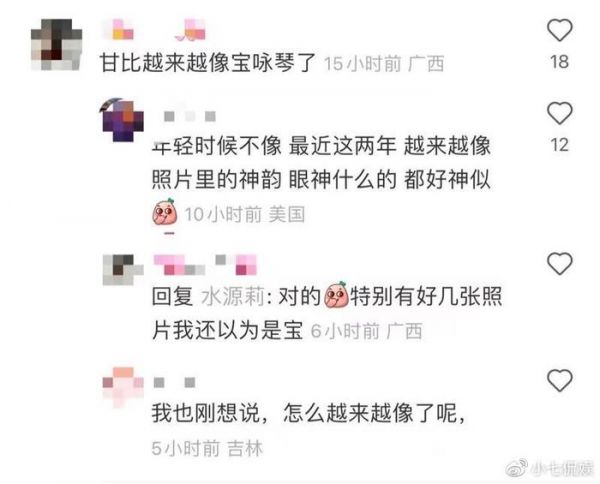The image size is (600, 484).
Task: Open the pink avatar of the 吉林 commenter
Action: tap(123, 386)
